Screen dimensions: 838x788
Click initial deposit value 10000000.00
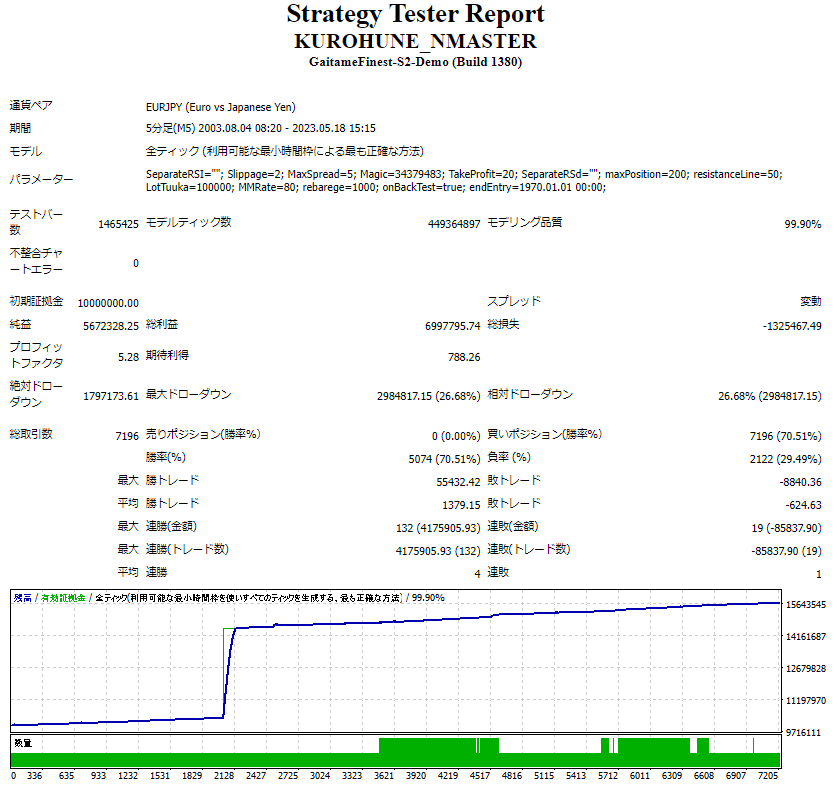108,303
